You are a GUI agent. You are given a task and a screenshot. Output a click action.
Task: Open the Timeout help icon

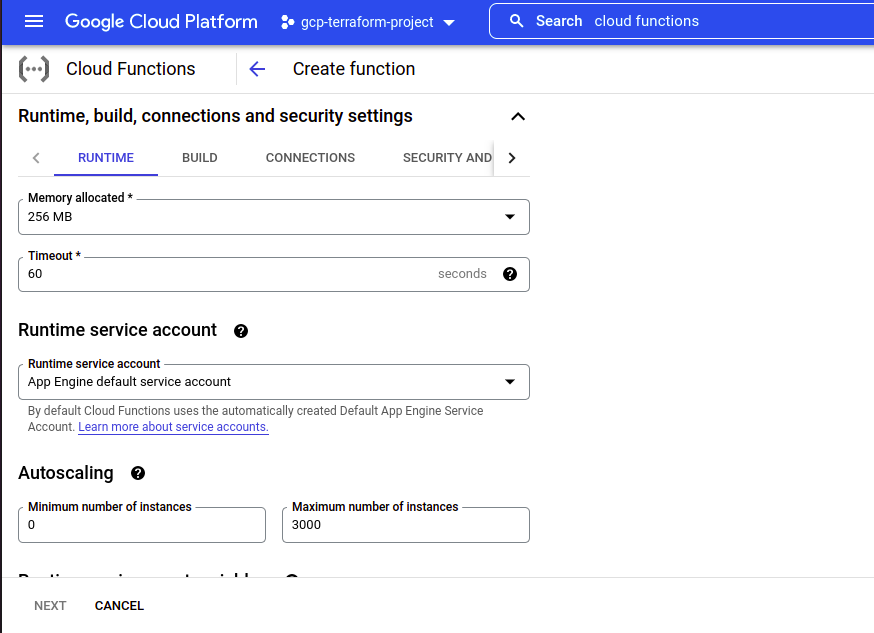[509, 274]
